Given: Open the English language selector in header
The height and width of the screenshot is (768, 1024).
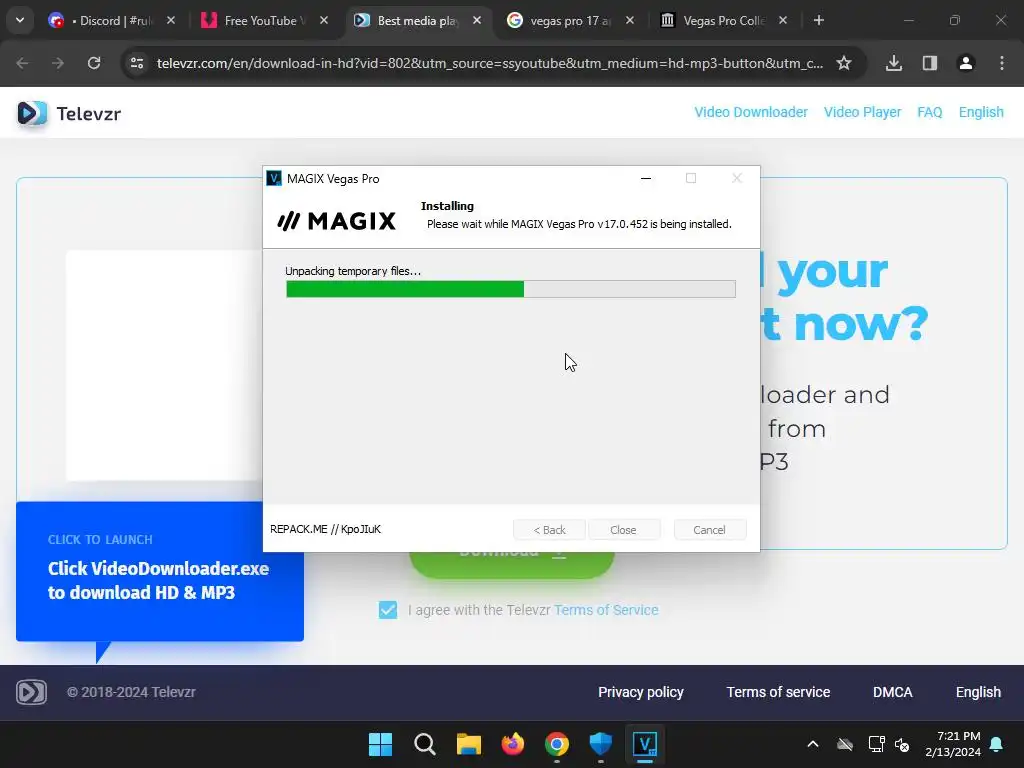Looking at the screenshot, I should [981, 112].
